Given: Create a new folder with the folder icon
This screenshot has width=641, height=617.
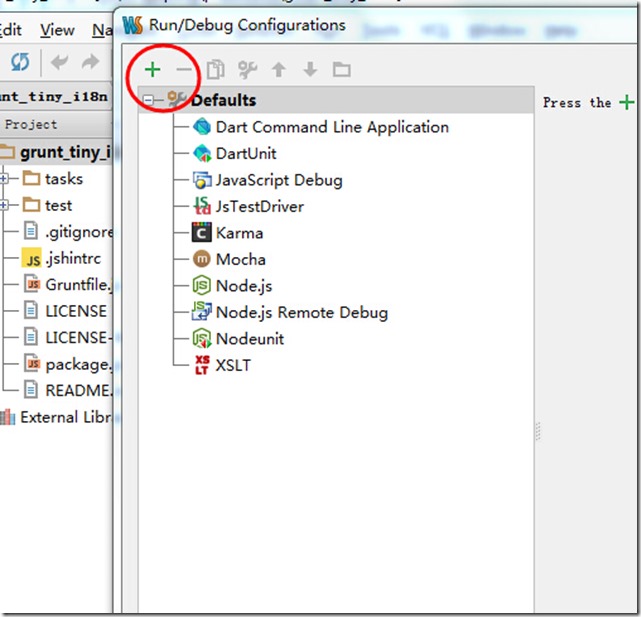Looking at the screenshot, I should click(x=342, y=70).
